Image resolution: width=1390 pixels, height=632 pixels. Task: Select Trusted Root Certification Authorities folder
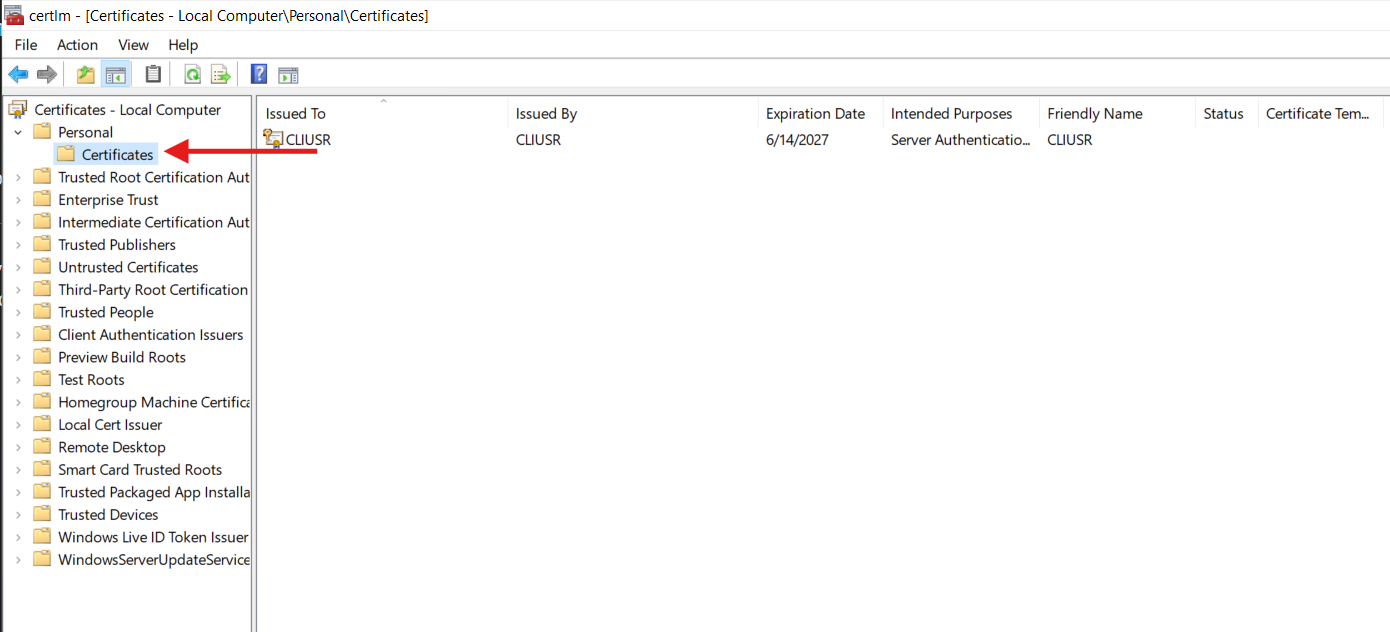pos(153,177)
